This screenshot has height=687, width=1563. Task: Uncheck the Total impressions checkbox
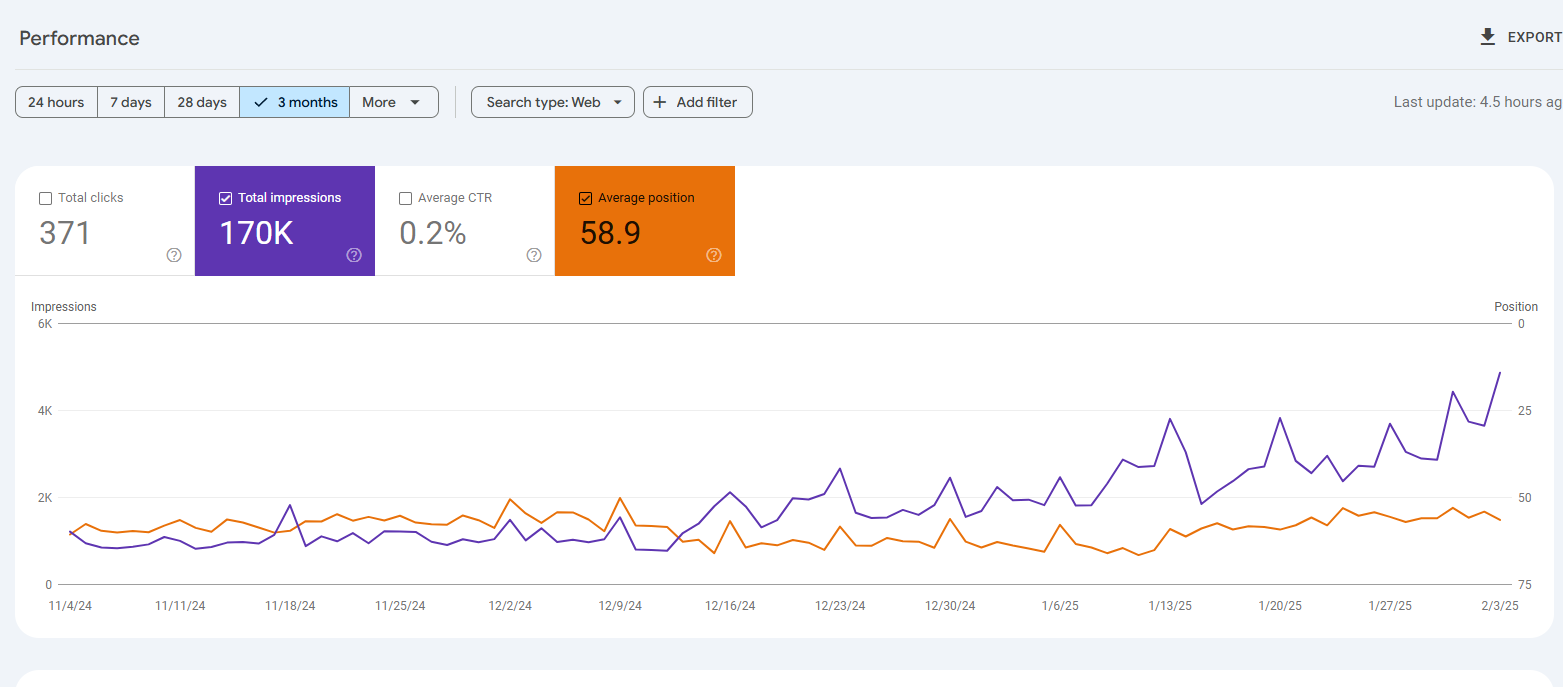click(x=225, y=198)
